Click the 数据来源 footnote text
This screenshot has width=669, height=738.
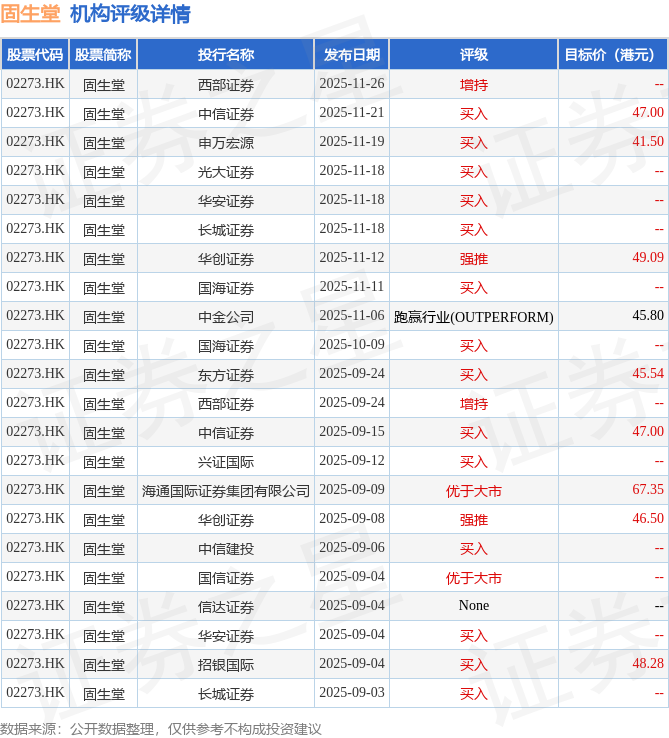[x=161, y=729]
